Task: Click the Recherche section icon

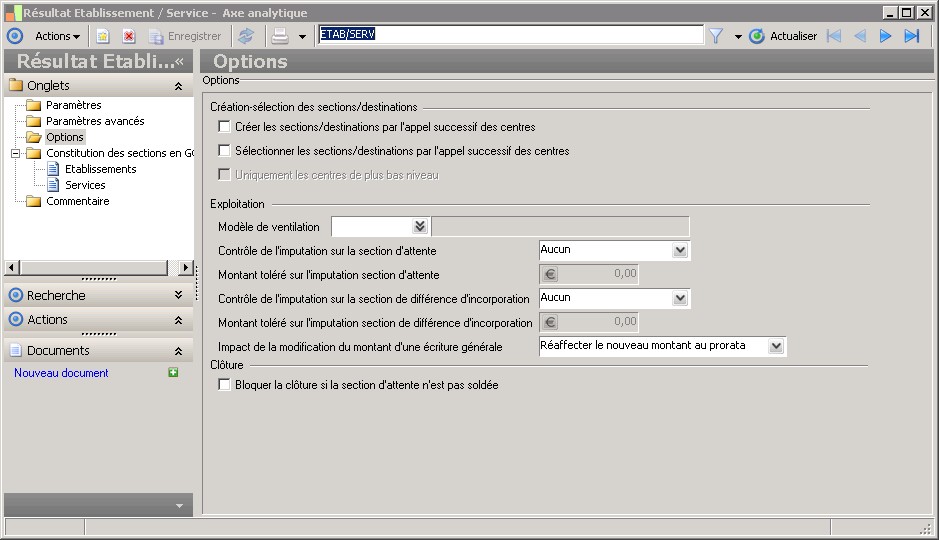Action: point(16,295)
